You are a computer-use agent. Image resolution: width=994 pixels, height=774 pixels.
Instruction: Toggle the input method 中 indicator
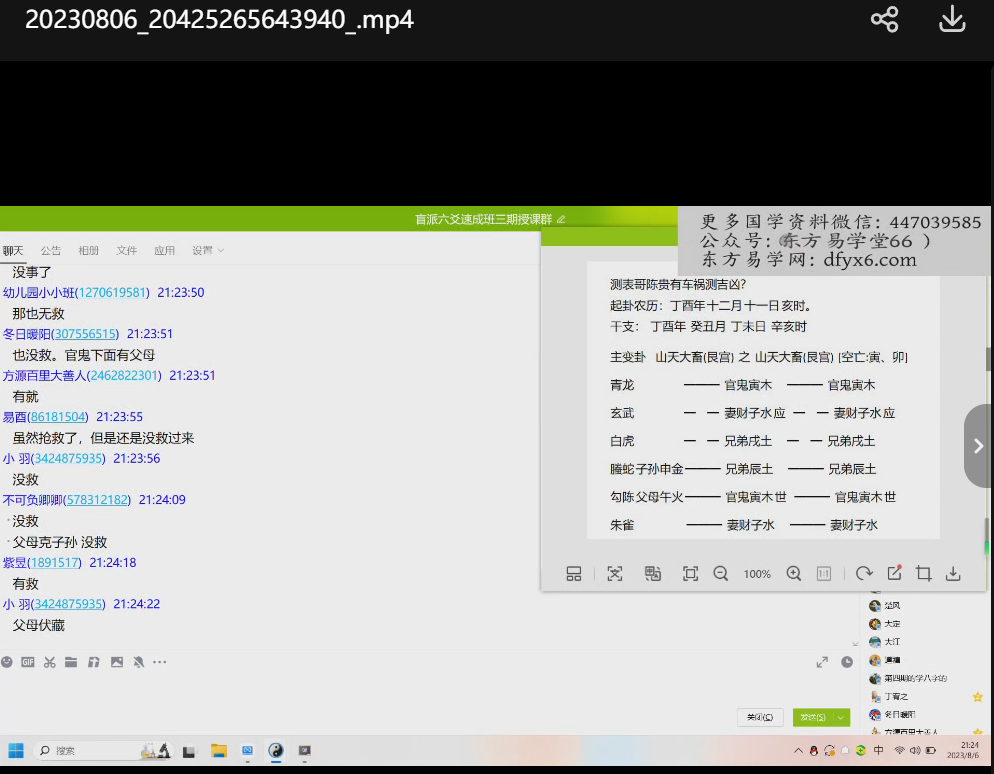(879, 750)
